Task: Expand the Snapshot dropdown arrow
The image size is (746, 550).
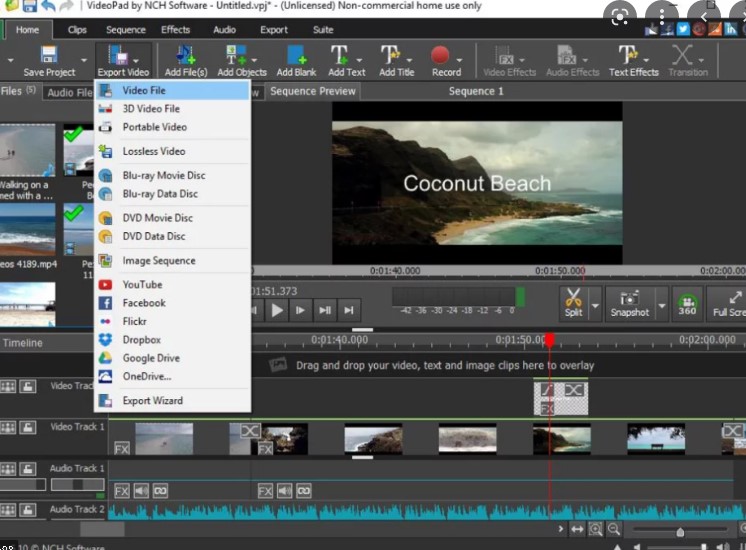Action: click(x=662, y=304)
